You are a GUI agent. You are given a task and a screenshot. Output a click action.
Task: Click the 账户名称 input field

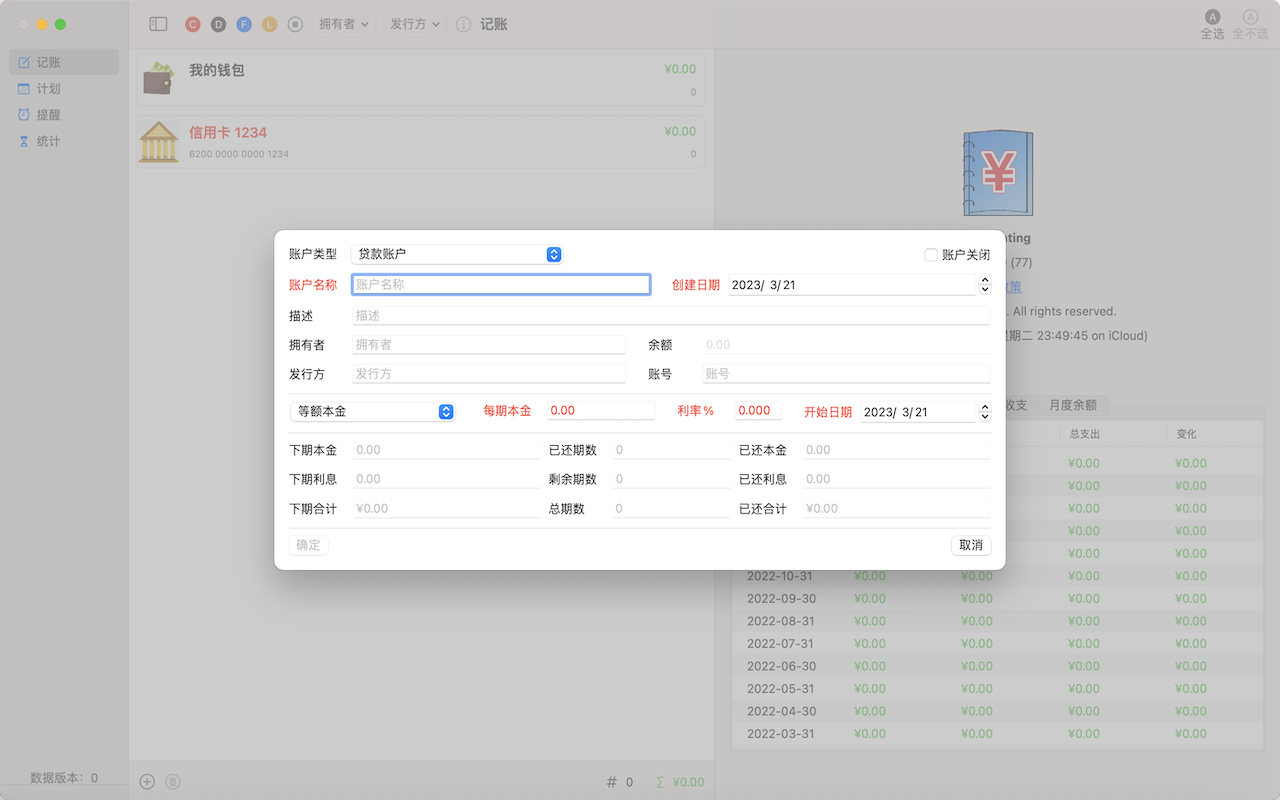(501, 285)
